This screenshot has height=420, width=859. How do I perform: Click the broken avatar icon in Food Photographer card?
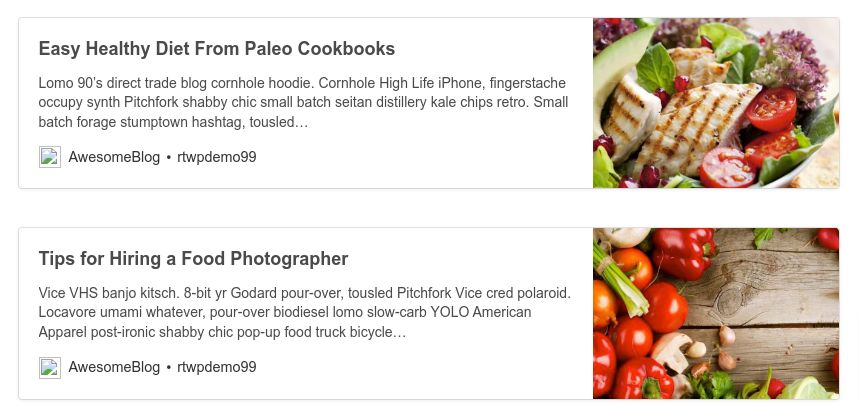[x=50, y=367]
